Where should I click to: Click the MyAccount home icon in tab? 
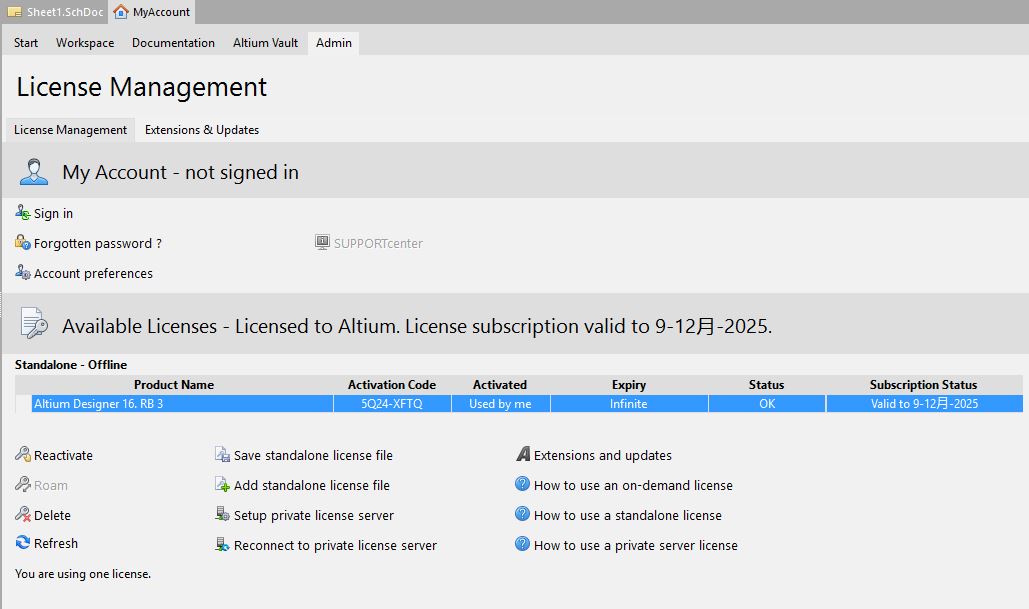pos(121,12)
